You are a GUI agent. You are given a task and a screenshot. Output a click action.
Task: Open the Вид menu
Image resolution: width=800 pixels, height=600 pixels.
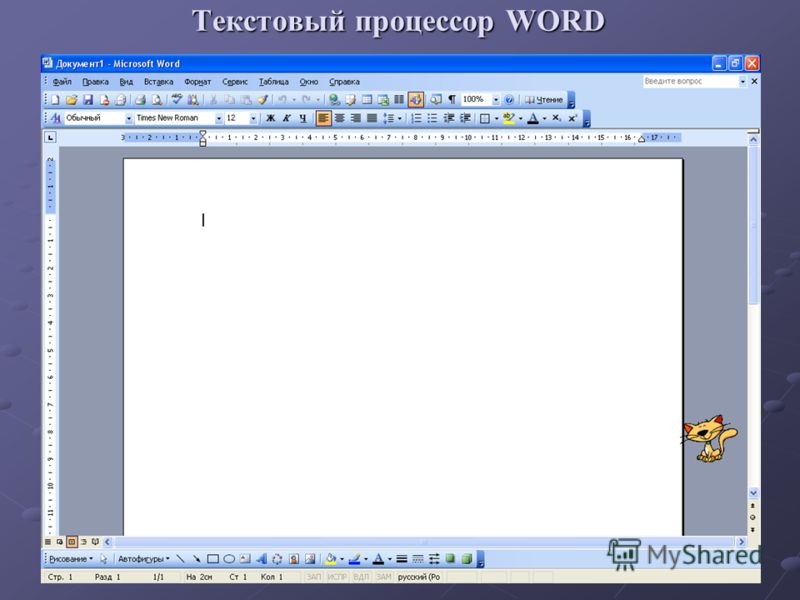coord(126,82)
